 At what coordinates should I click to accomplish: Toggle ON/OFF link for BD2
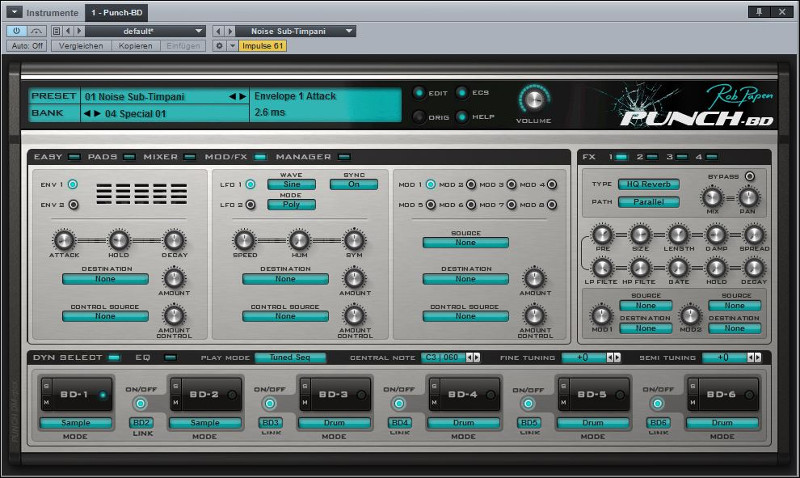[x=140, y=404]
